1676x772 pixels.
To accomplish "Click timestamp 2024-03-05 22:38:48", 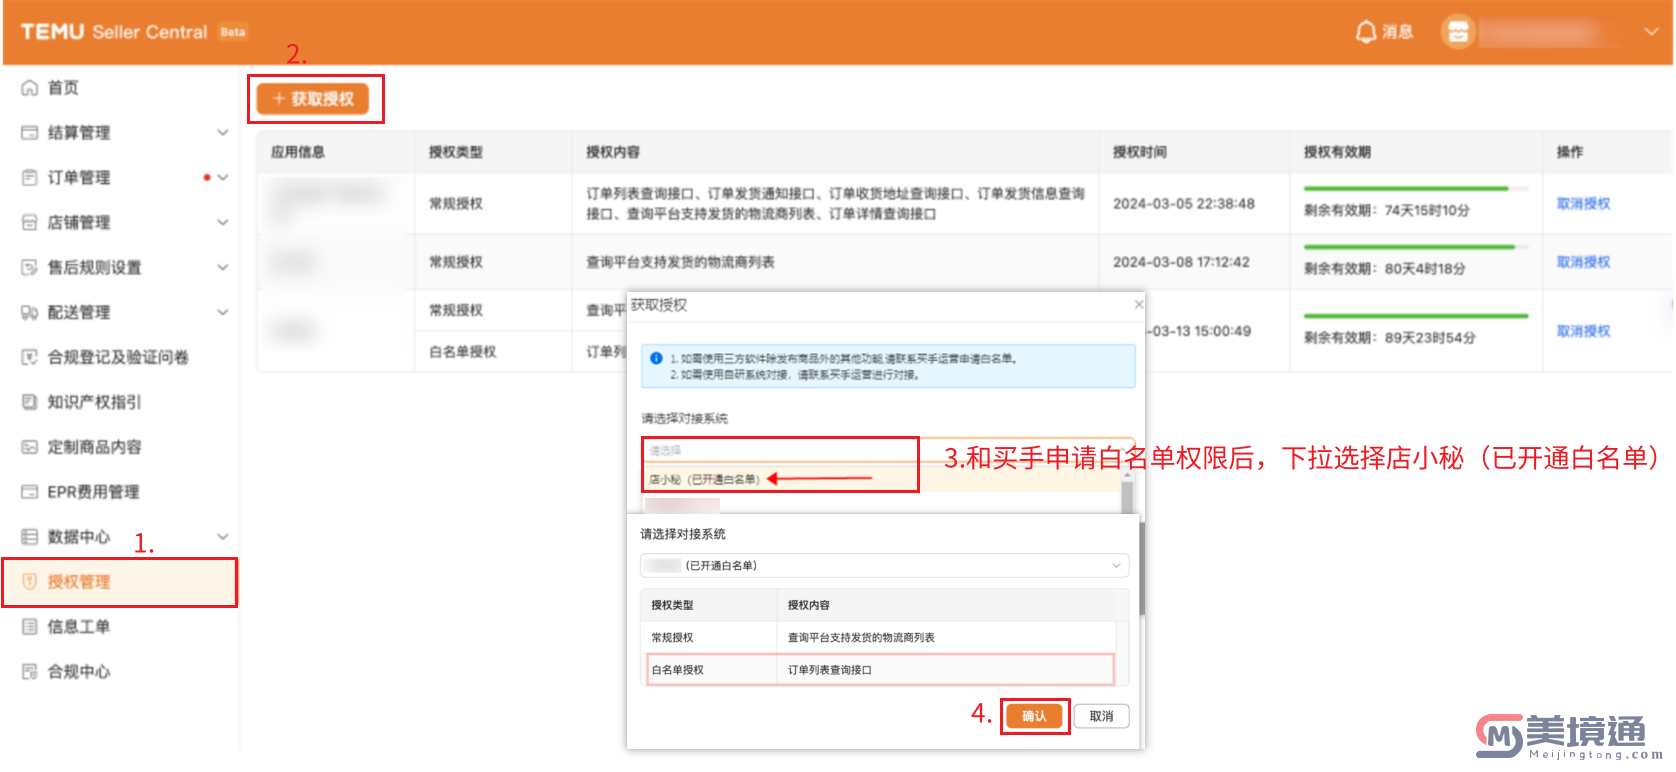I will (x=1184, y=204).
